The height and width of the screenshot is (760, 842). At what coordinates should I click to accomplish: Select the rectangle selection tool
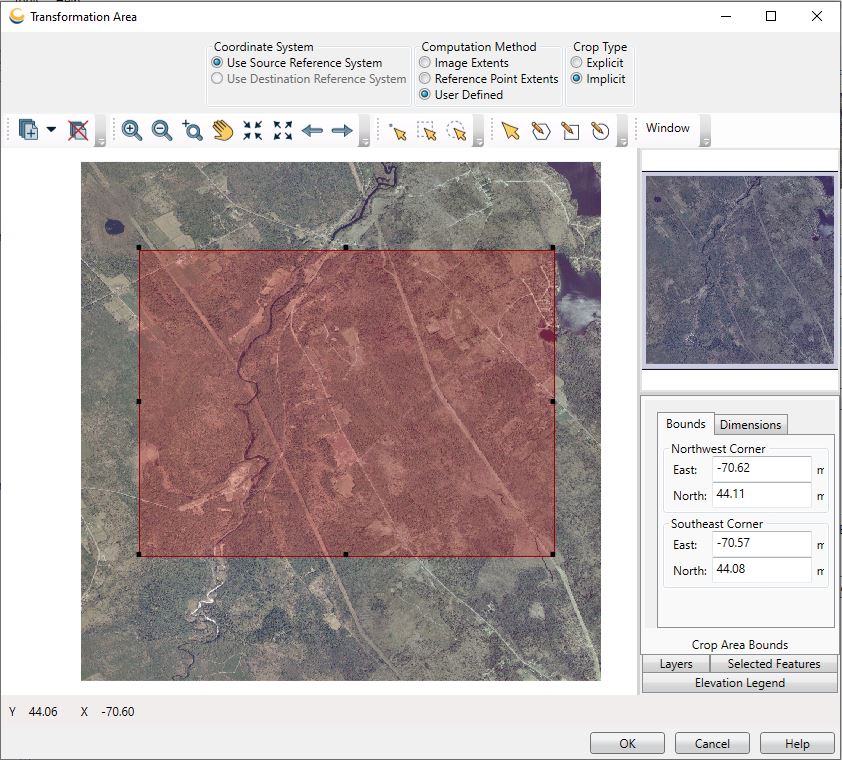427,131
